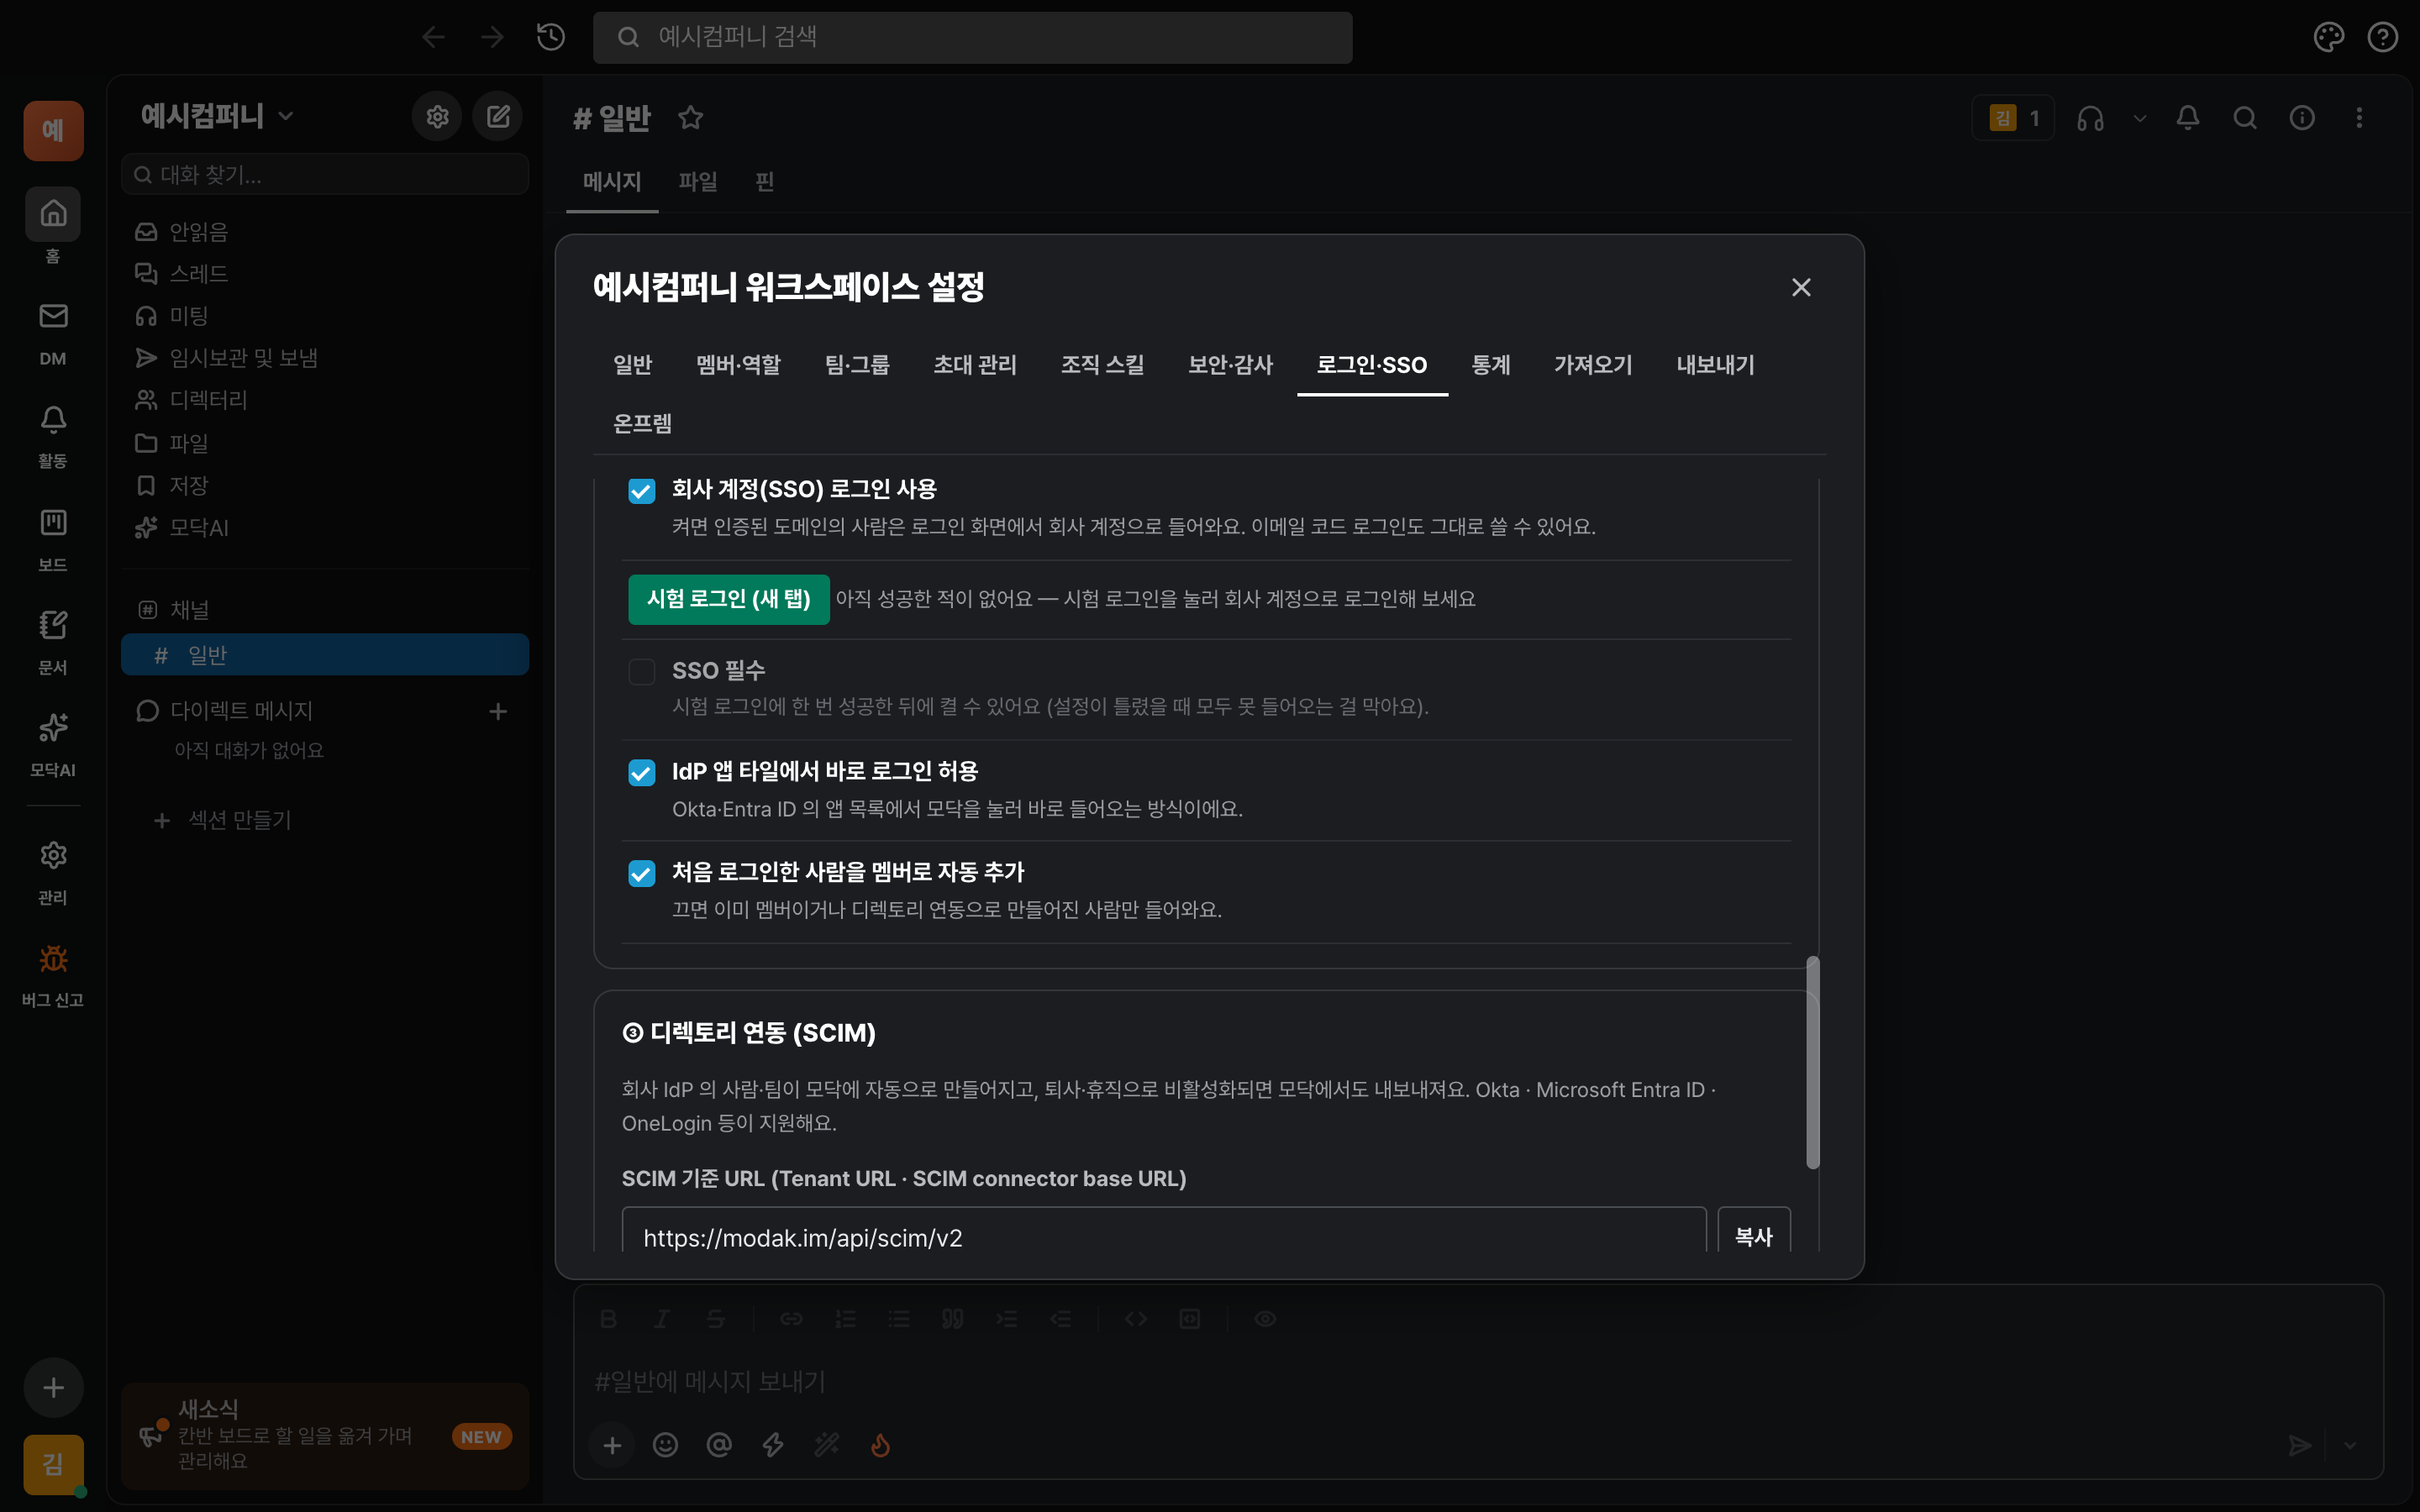
Task: Expand the 예시컴퍼니 workspace dropdown
Action: coord(286,116)
